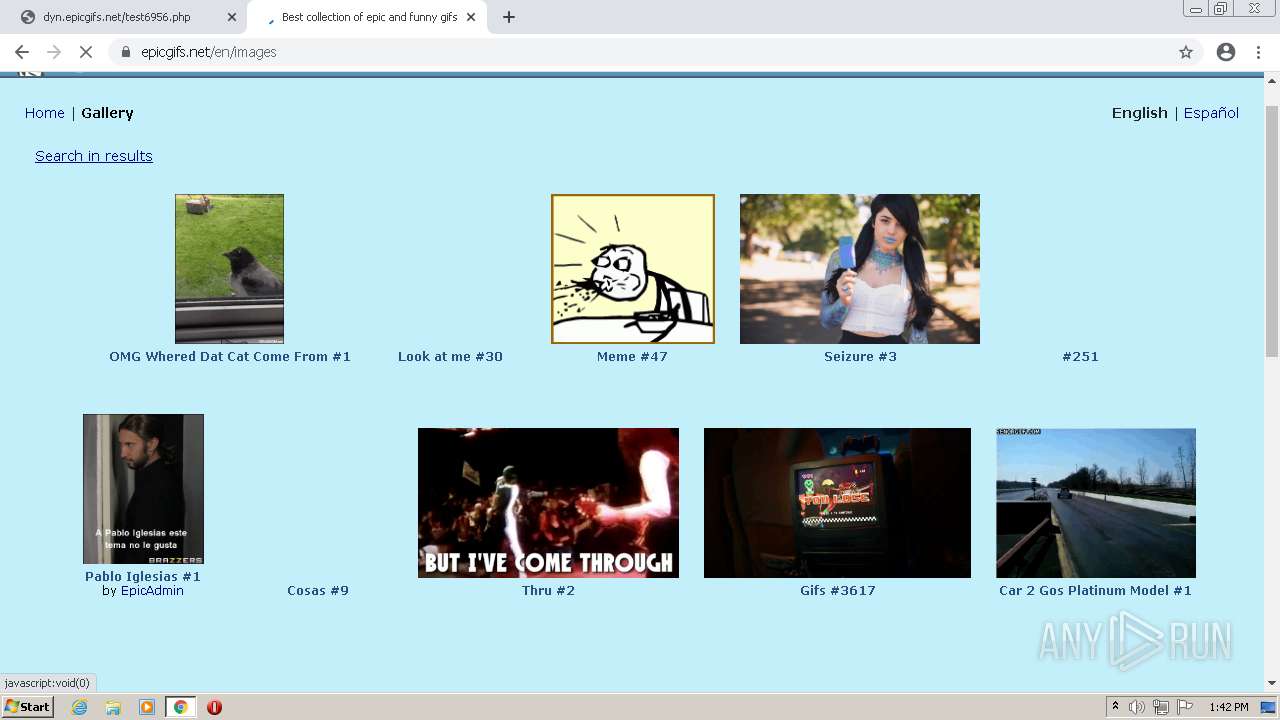Open the EpicAdmin author link
1280x720 pixels.
152,591
